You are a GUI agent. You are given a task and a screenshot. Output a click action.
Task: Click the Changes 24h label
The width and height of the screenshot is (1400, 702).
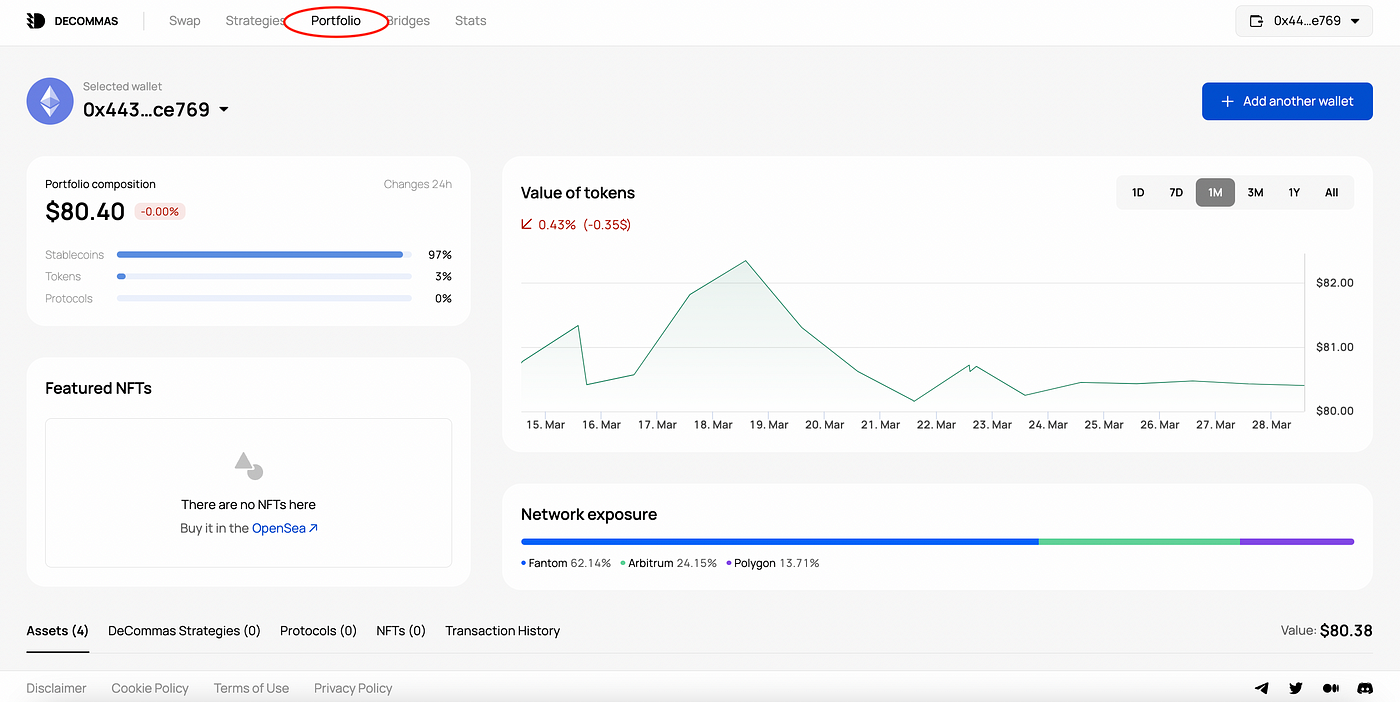click(418, 184)
